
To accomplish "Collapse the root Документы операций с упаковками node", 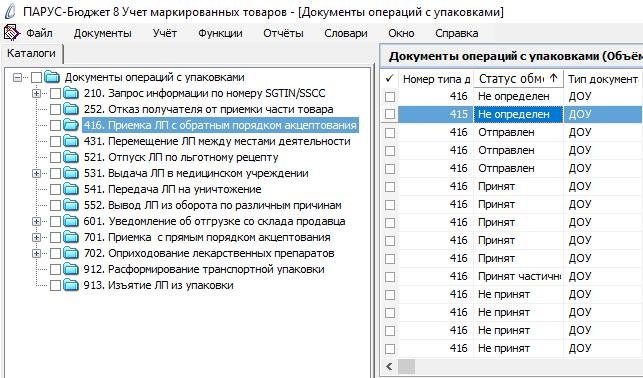I will [x=17, y=77].
